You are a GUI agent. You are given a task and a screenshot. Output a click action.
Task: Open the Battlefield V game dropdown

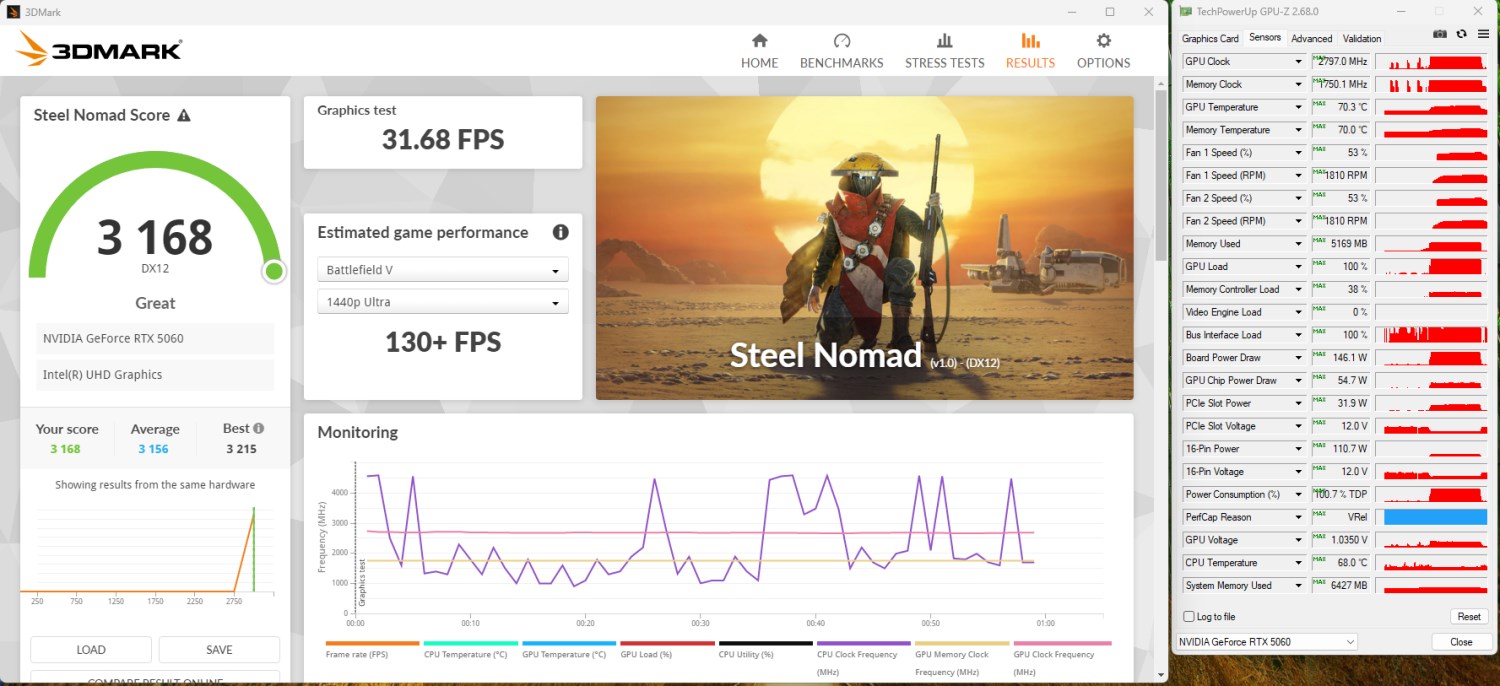tap(442, 270)
